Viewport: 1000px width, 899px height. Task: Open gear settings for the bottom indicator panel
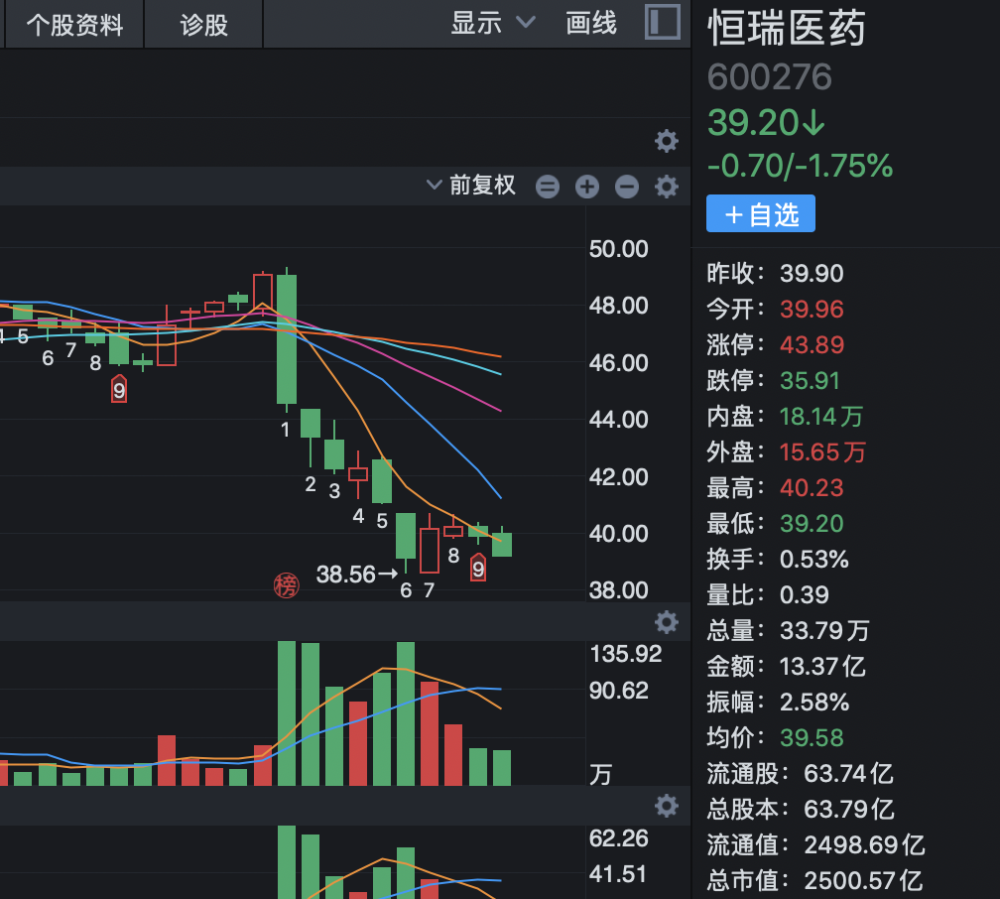(666, 806)
